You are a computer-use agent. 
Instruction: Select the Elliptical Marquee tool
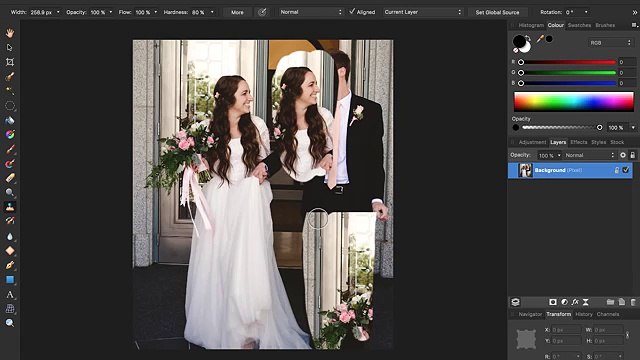point(10,106)
